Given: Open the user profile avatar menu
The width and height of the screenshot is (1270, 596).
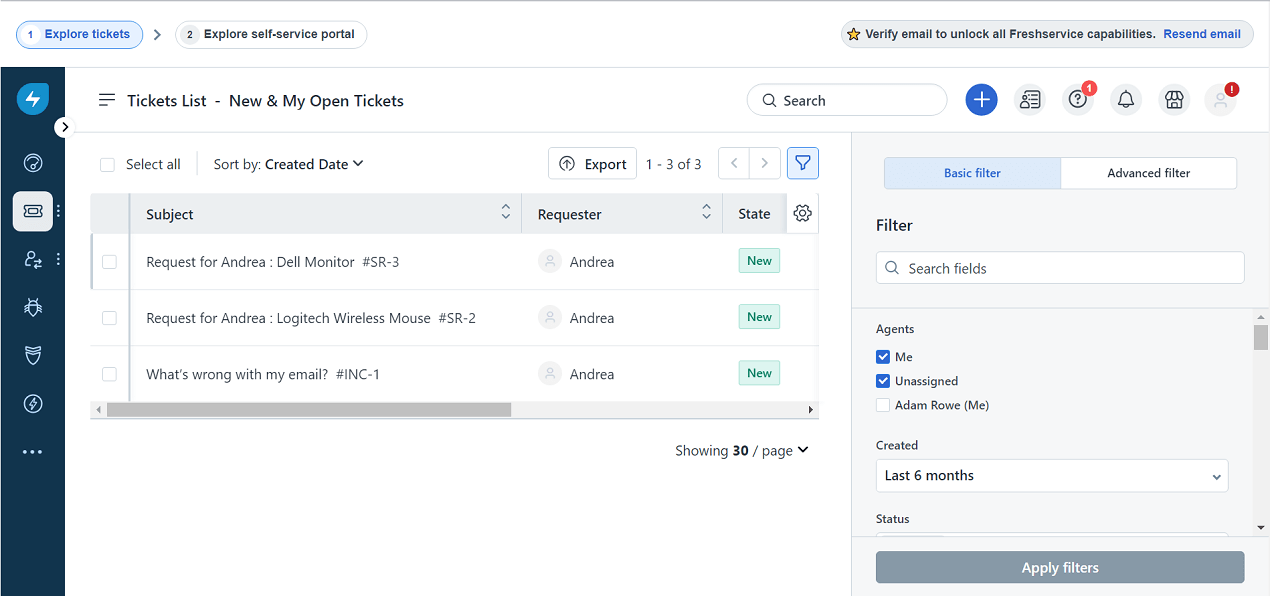Looking at the screenshot, I should [1221, 99].
